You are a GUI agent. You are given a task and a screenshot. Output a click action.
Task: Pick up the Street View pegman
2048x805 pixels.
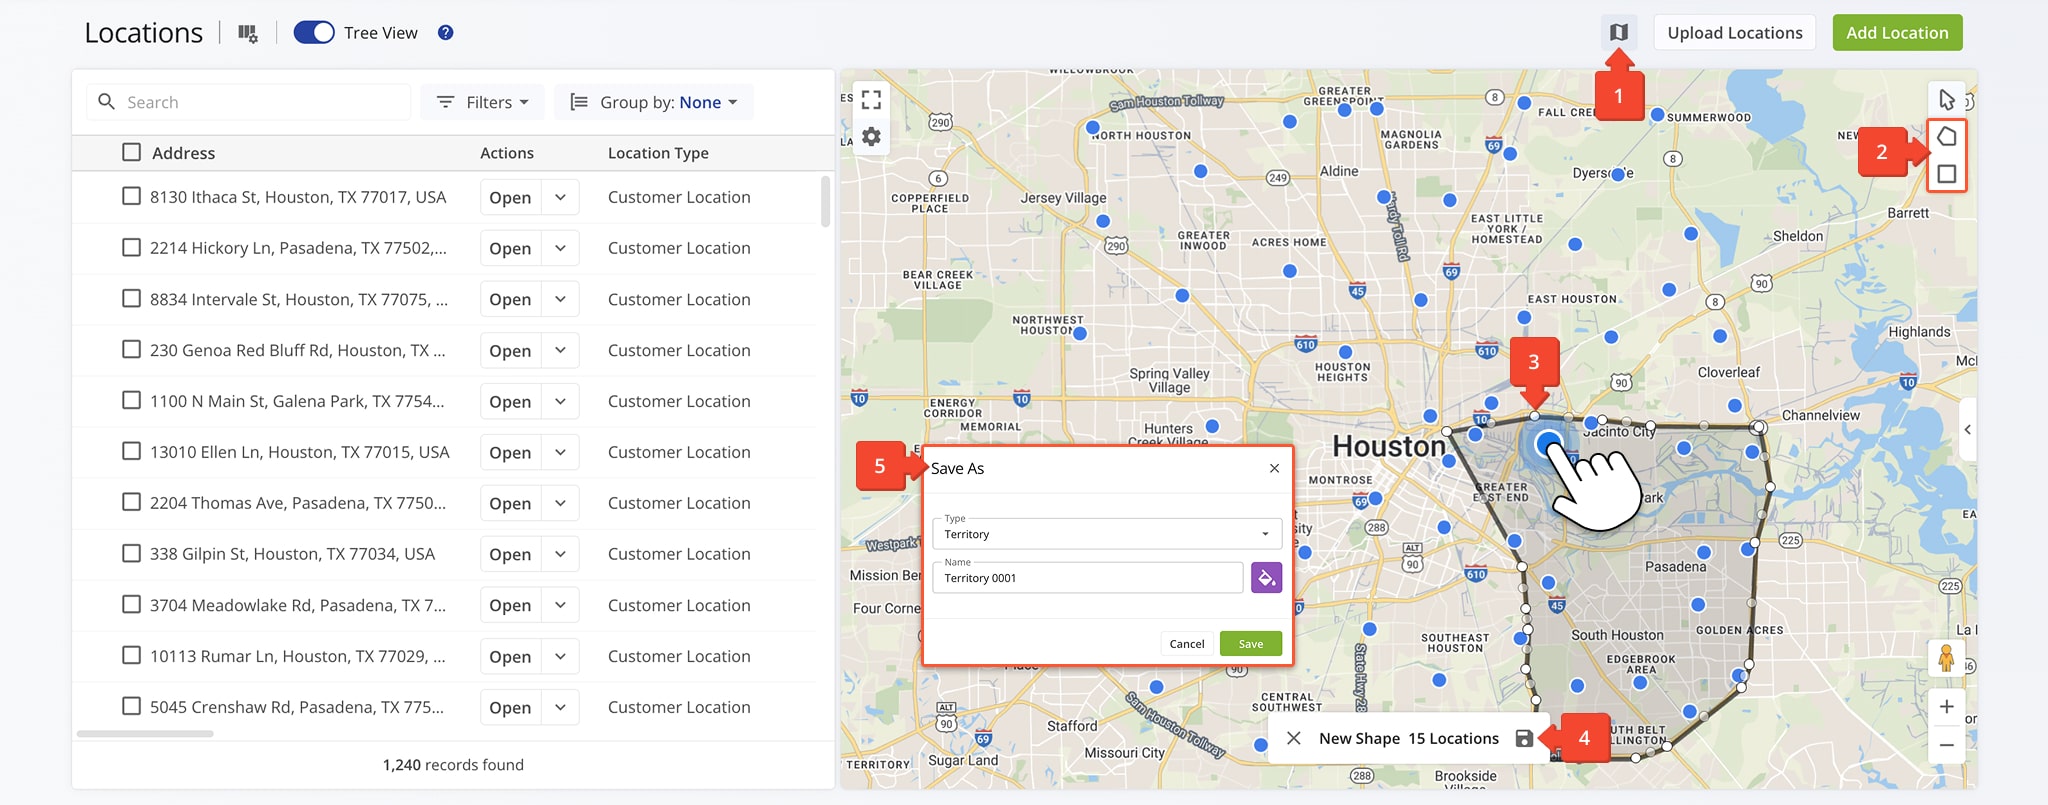tap(1946, 658)
